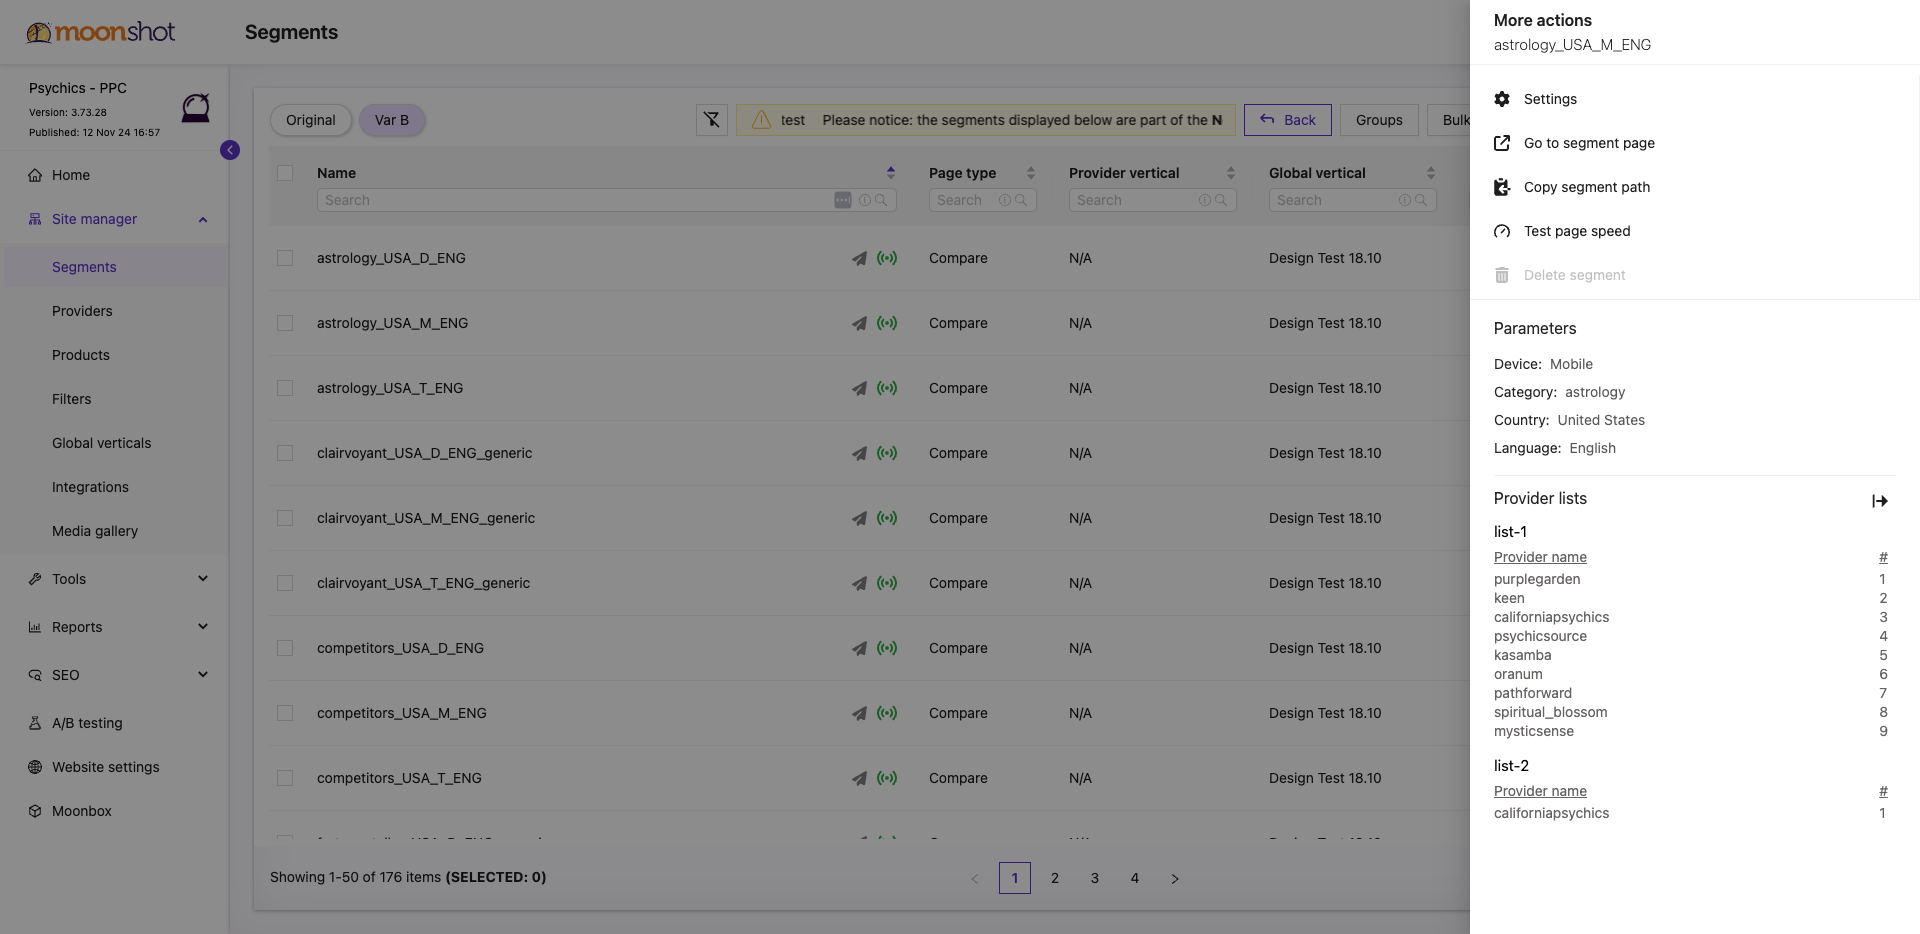Click Provider lists expand arrow icon
The image size is (1920, 934).
click(1880, 501)
